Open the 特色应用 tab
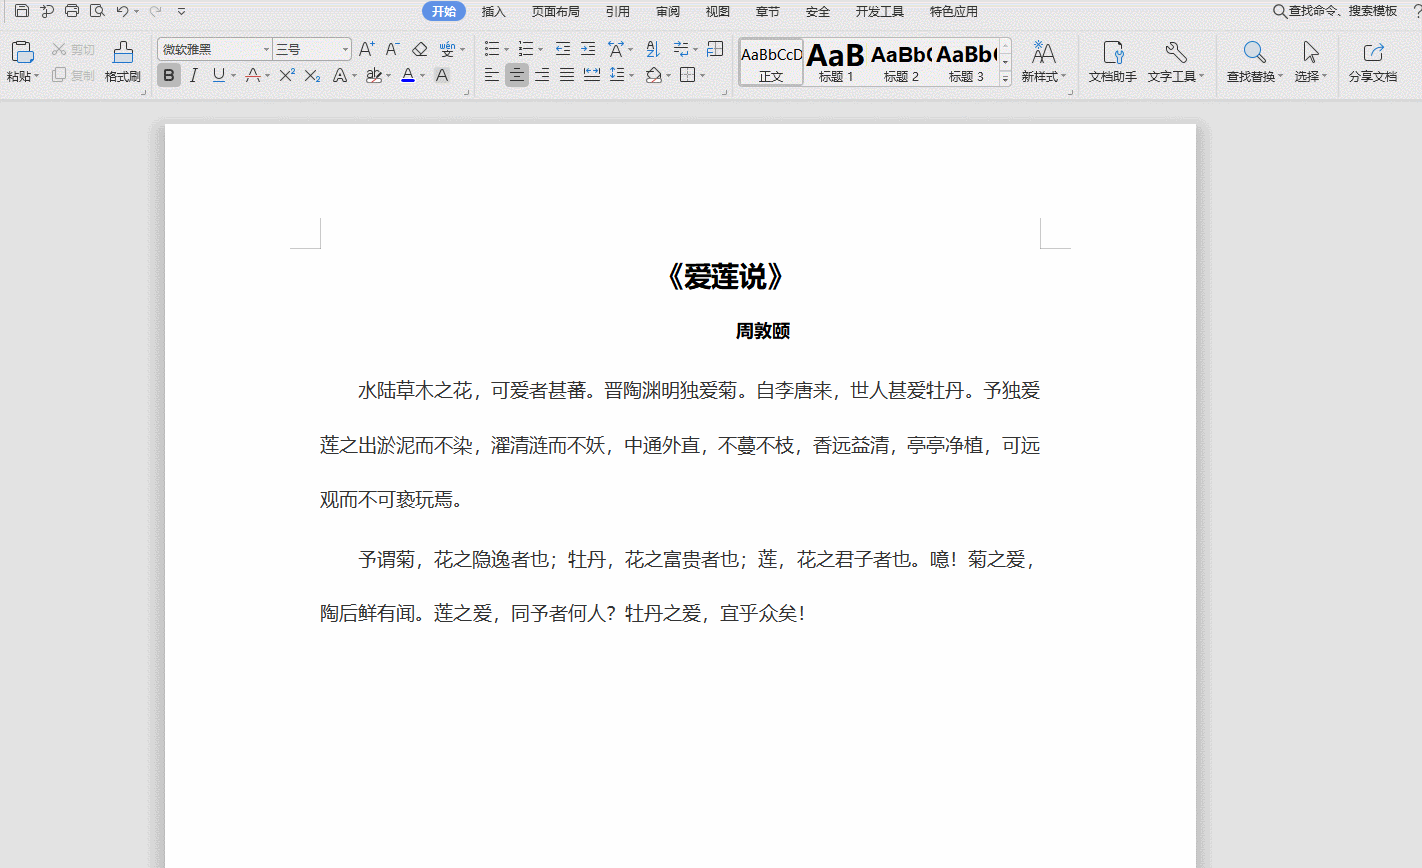1422x868 pixels. pyautogui.click(x=954, y=12)
